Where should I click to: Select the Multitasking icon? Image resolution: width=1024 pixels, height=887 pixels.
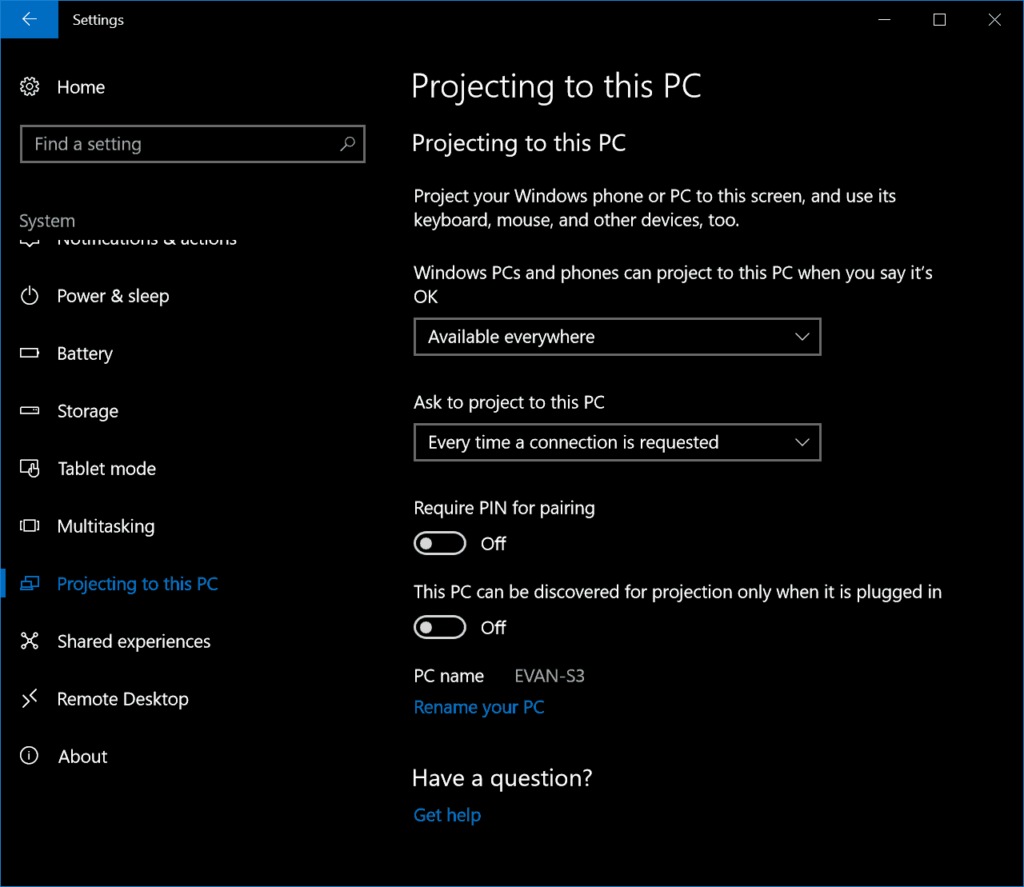pos(30,526)
